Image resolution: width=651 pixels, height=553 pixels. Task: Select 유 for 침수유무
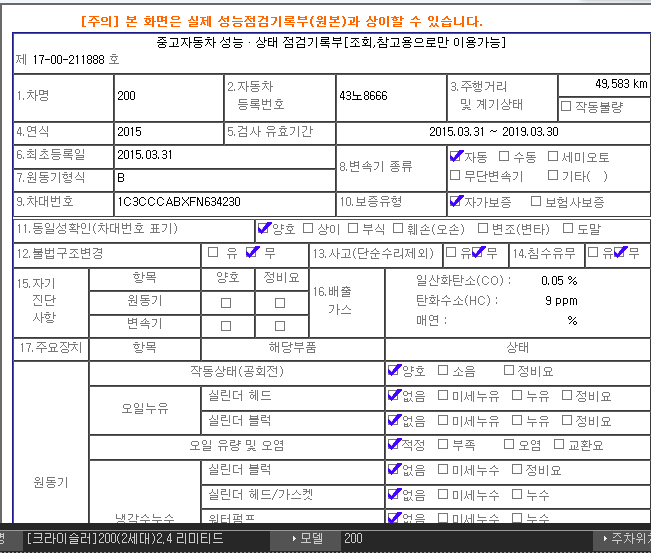594,253
